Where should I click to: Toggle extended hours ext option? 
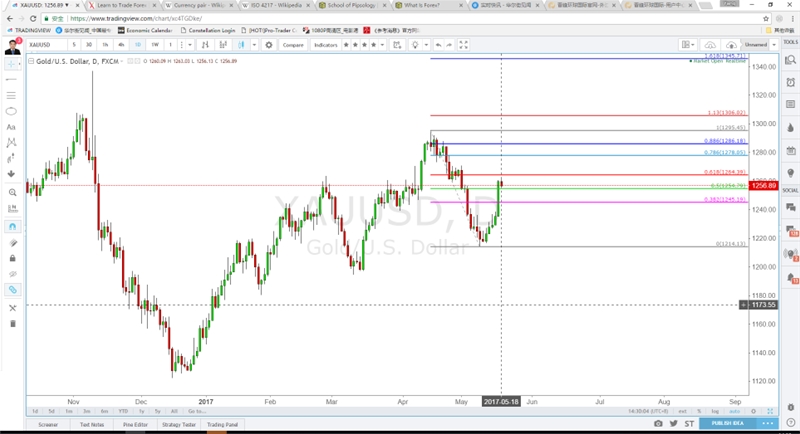pyautogui.click(x=682, y=411)
